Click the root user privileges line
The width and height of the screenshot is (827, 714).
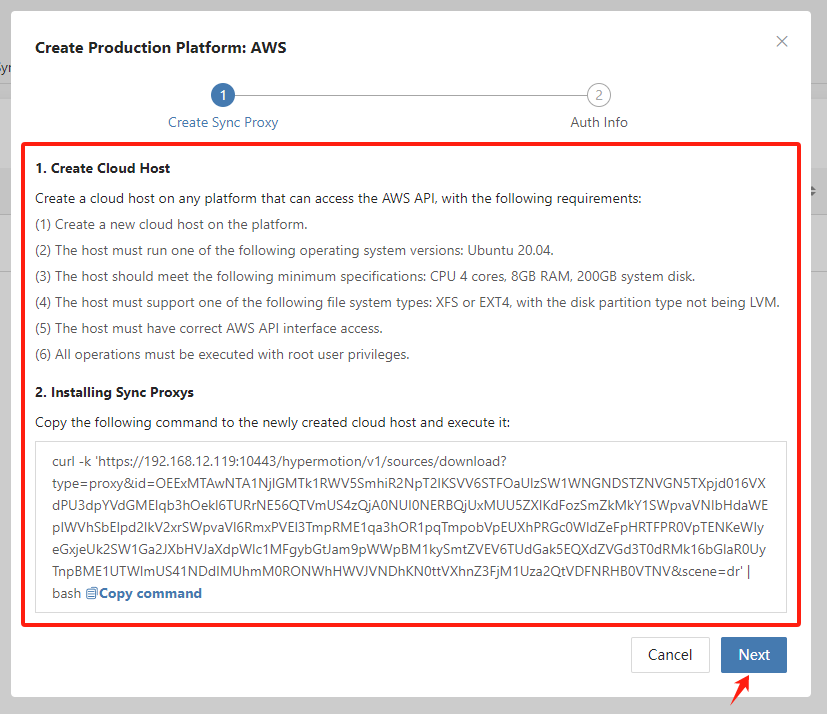click(222, 354)
